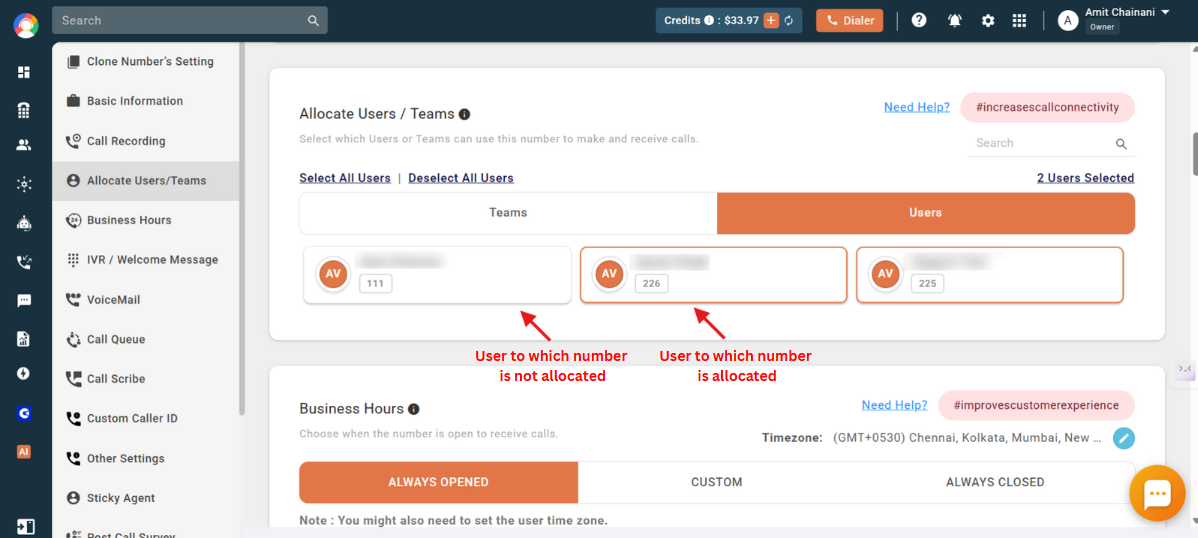
Task: Open IVR / Welcome Message in the sidebar
Action: point(146,260)
